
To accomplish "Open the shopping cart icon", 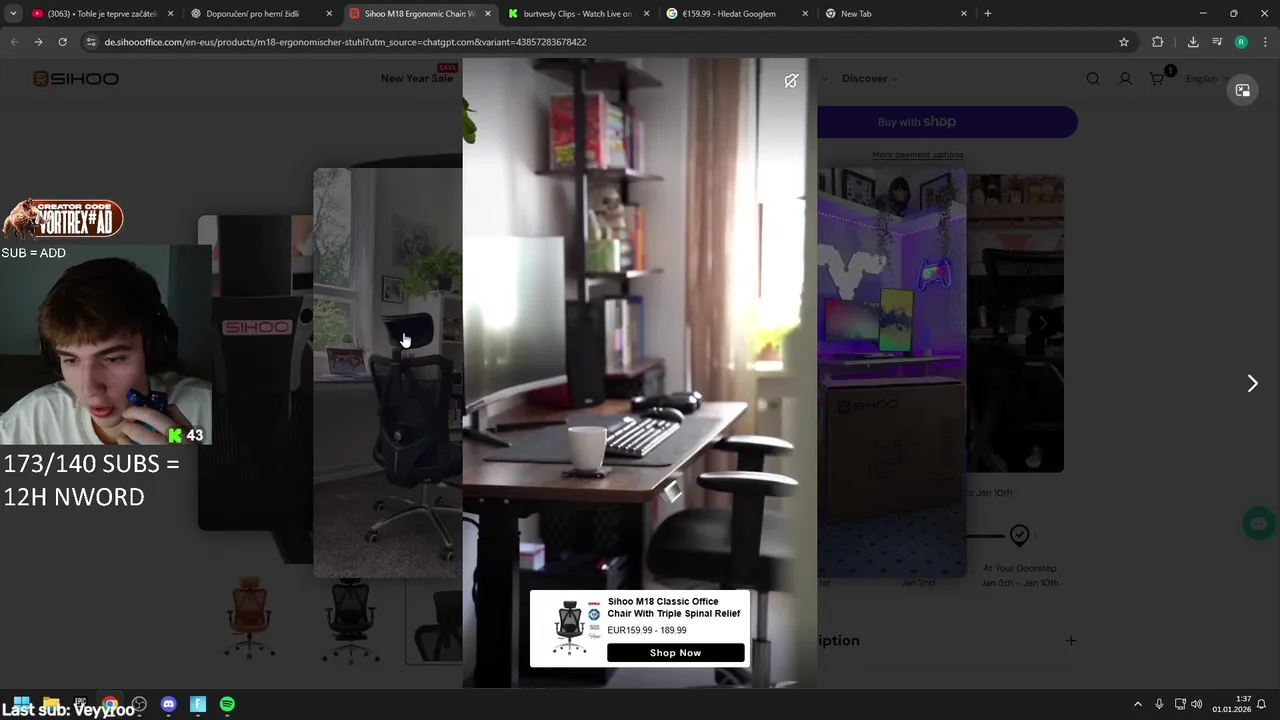I will pyautogui.click(x=1157, y=79).
